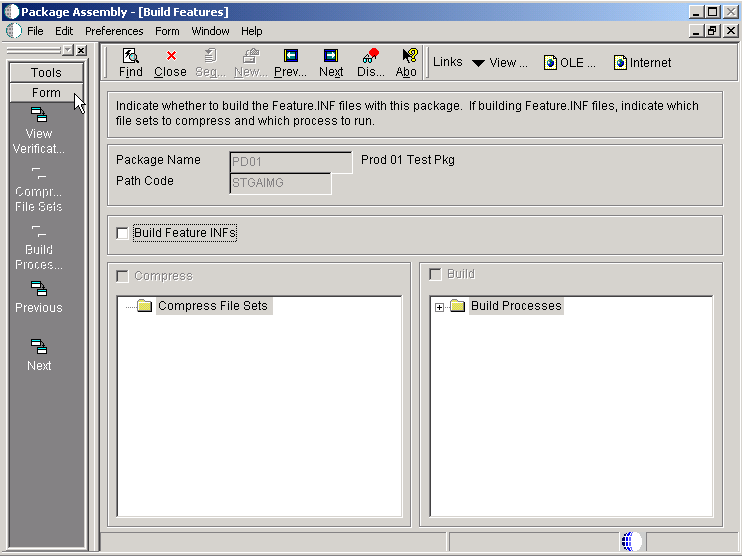Click the Path Code field STGAIMG

tap(280, 183)
